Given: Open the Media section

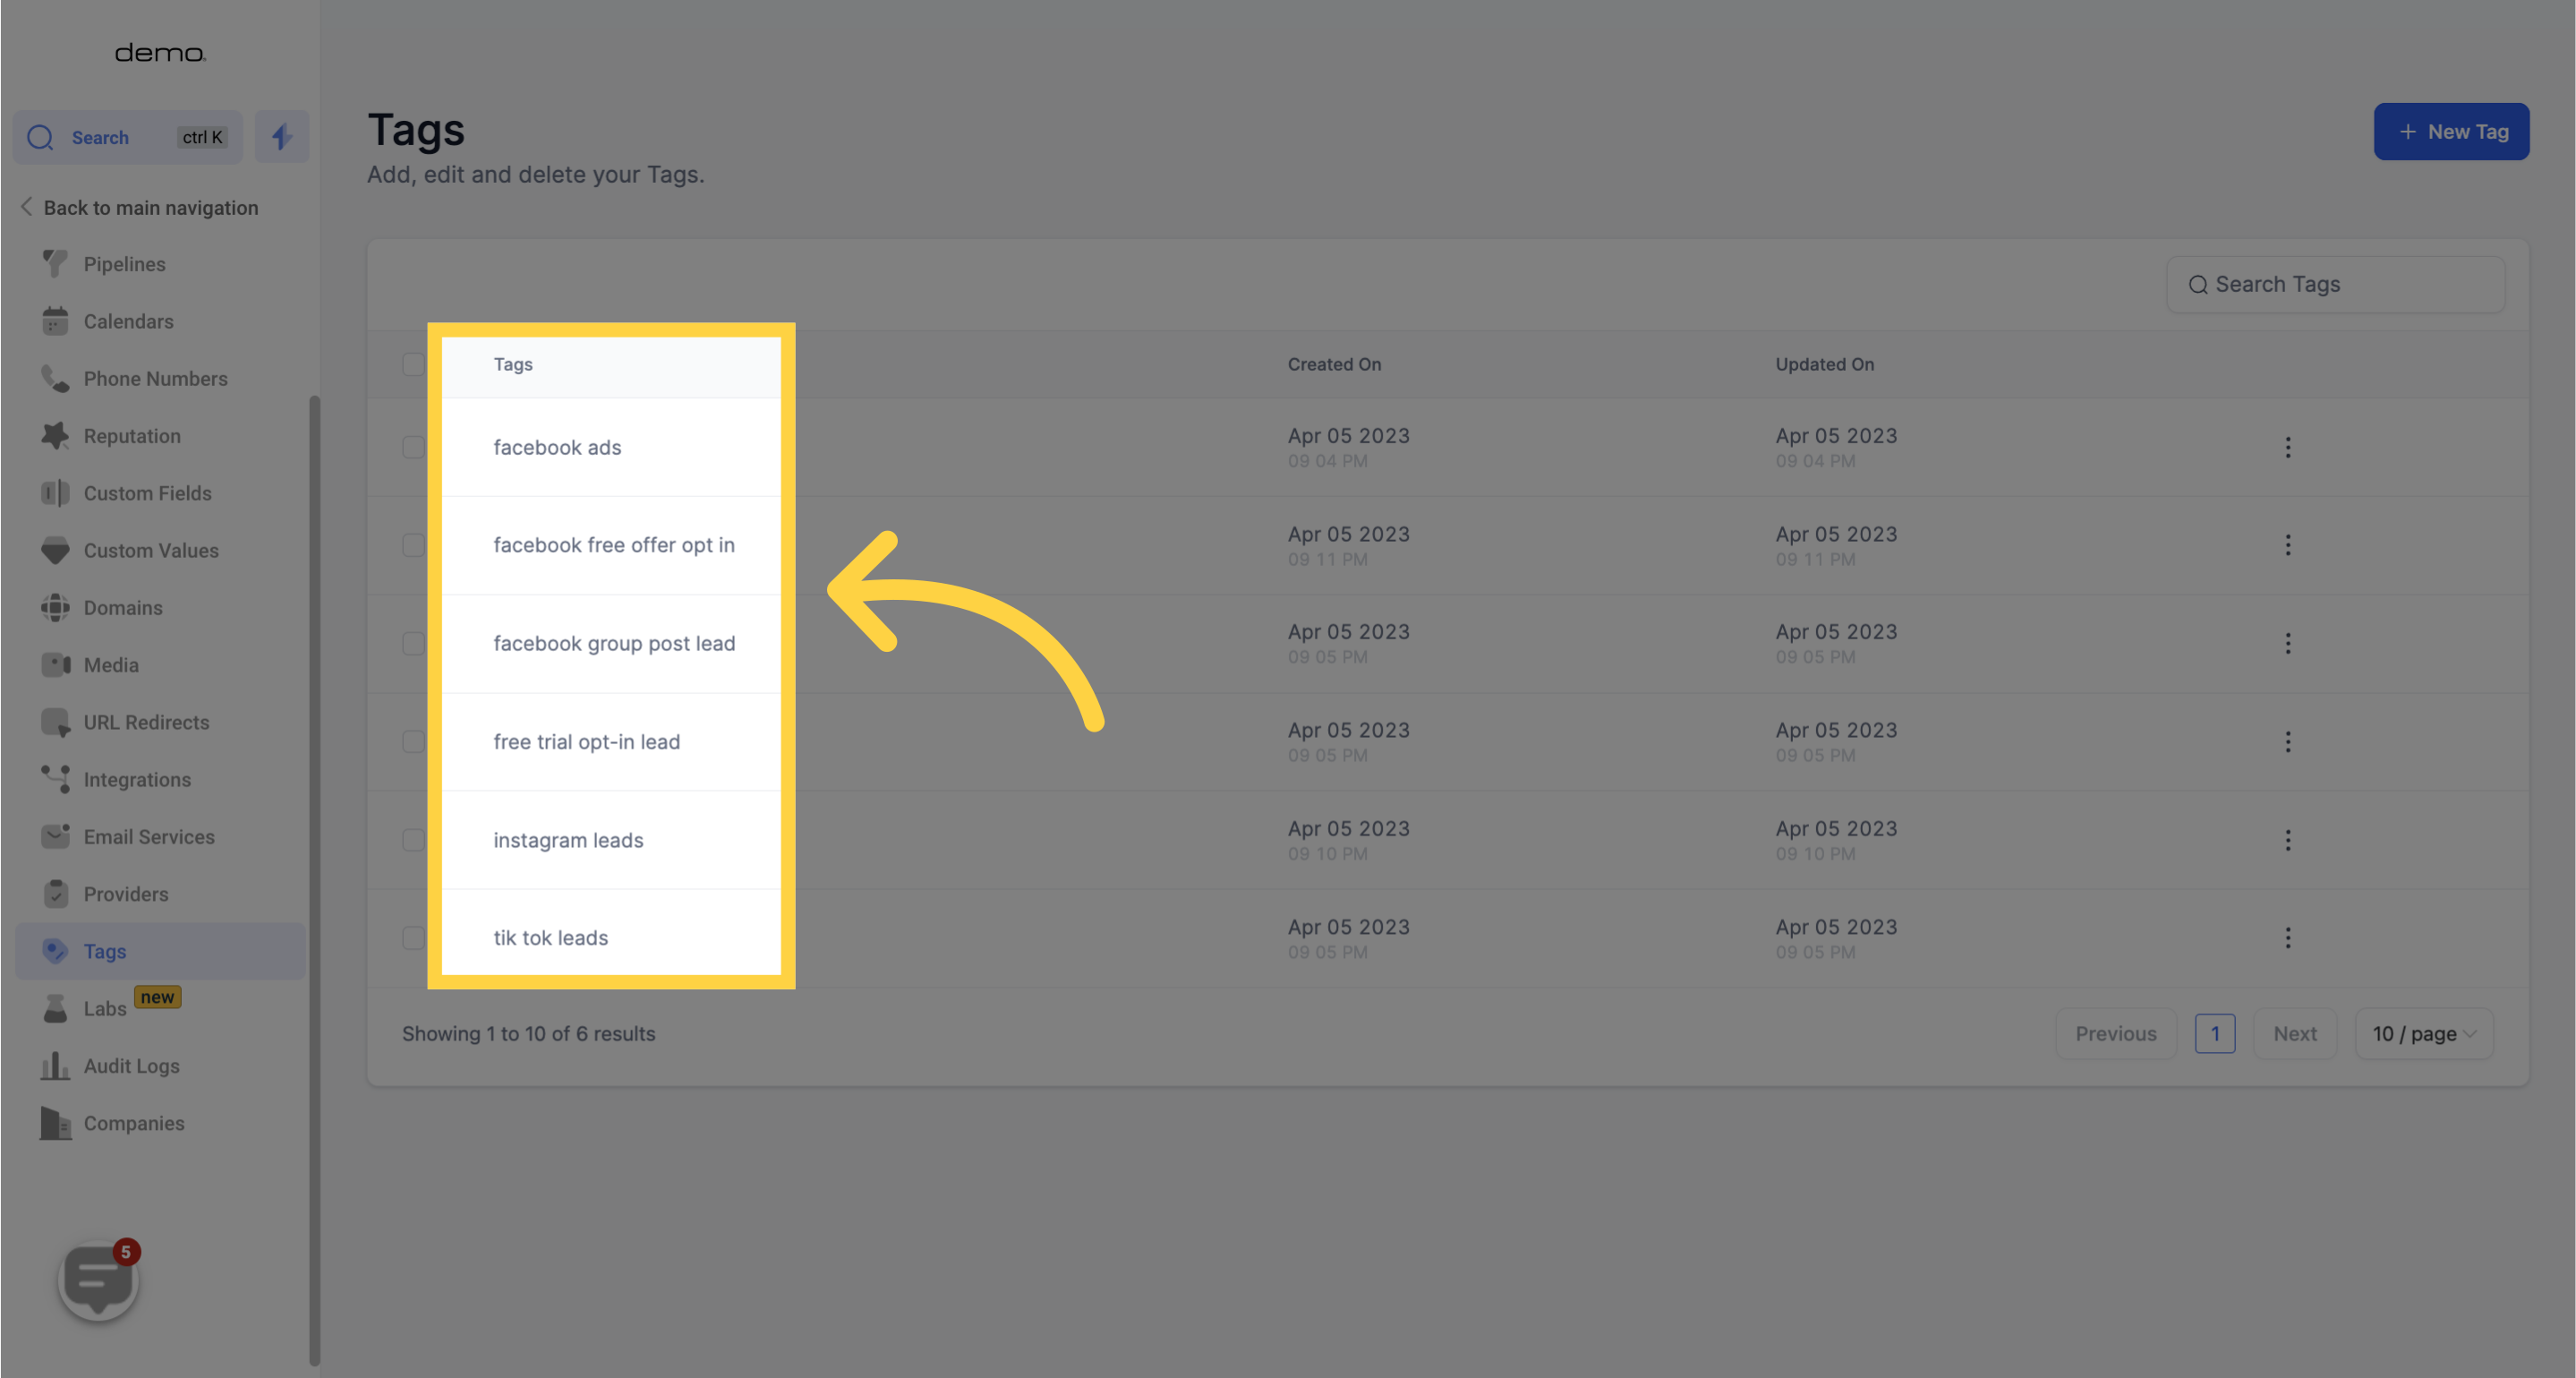Looking at the screenshot, I should click(x=110, y=664).
